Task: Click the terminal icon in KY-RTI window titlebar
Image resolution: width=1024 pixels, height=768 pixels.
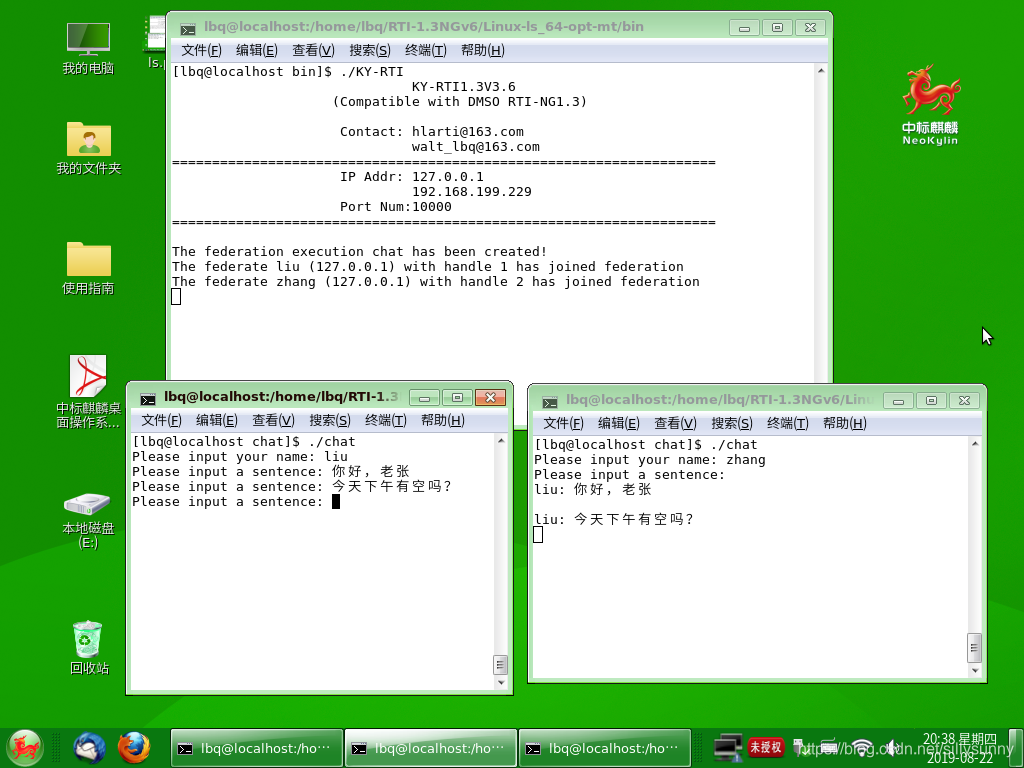Action: [188, 28]
